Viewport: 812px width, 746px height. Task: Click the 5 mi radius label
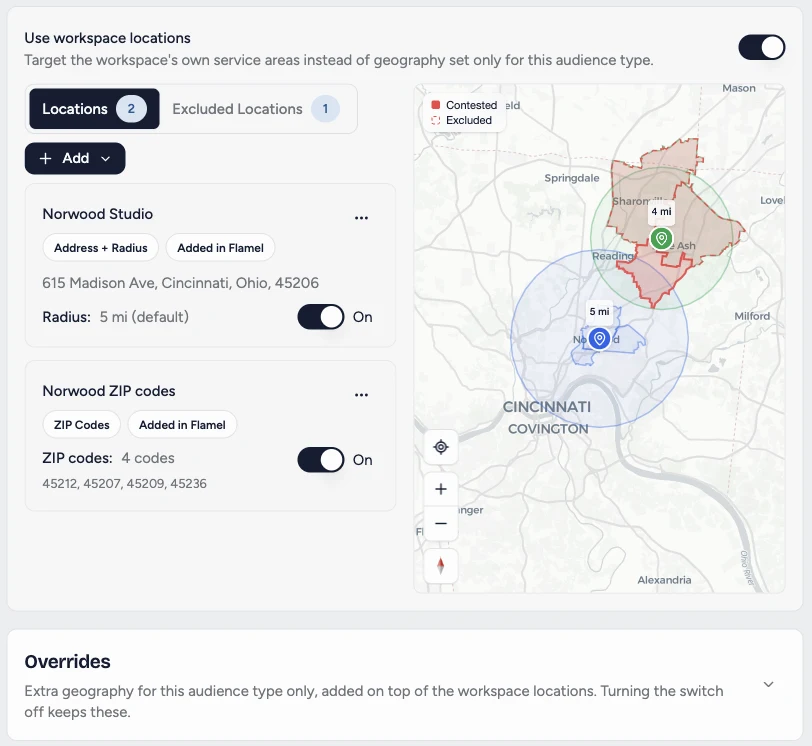599,311
